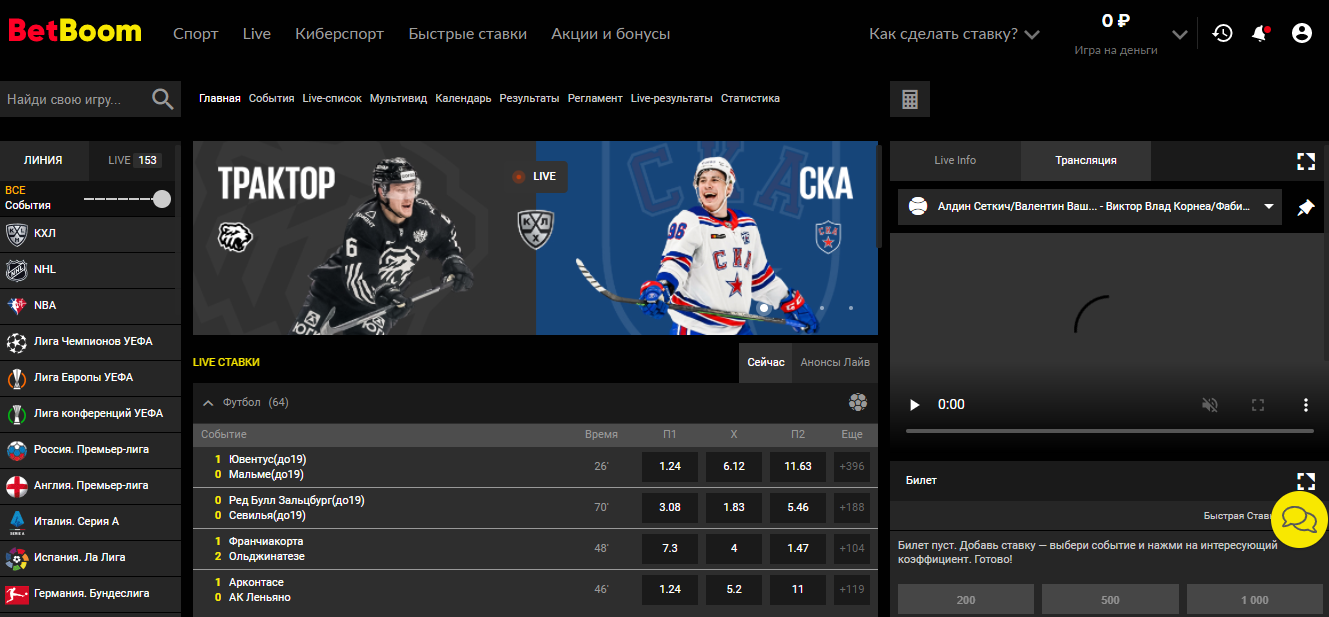Toggle Быстрая Ставка option
This screenshot has height=617, width=1329.
[x=1238, y=517]
